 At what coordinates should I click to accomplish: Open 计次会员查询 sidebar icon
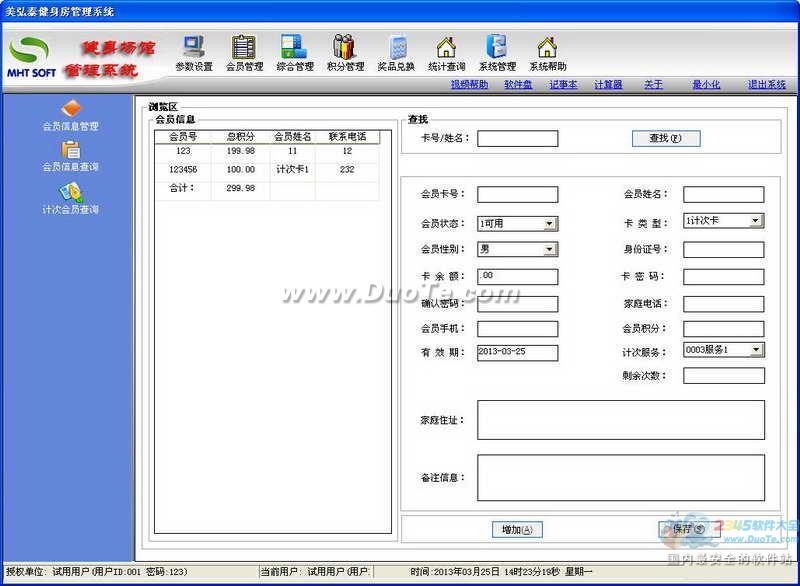click(x=70, y=192)
